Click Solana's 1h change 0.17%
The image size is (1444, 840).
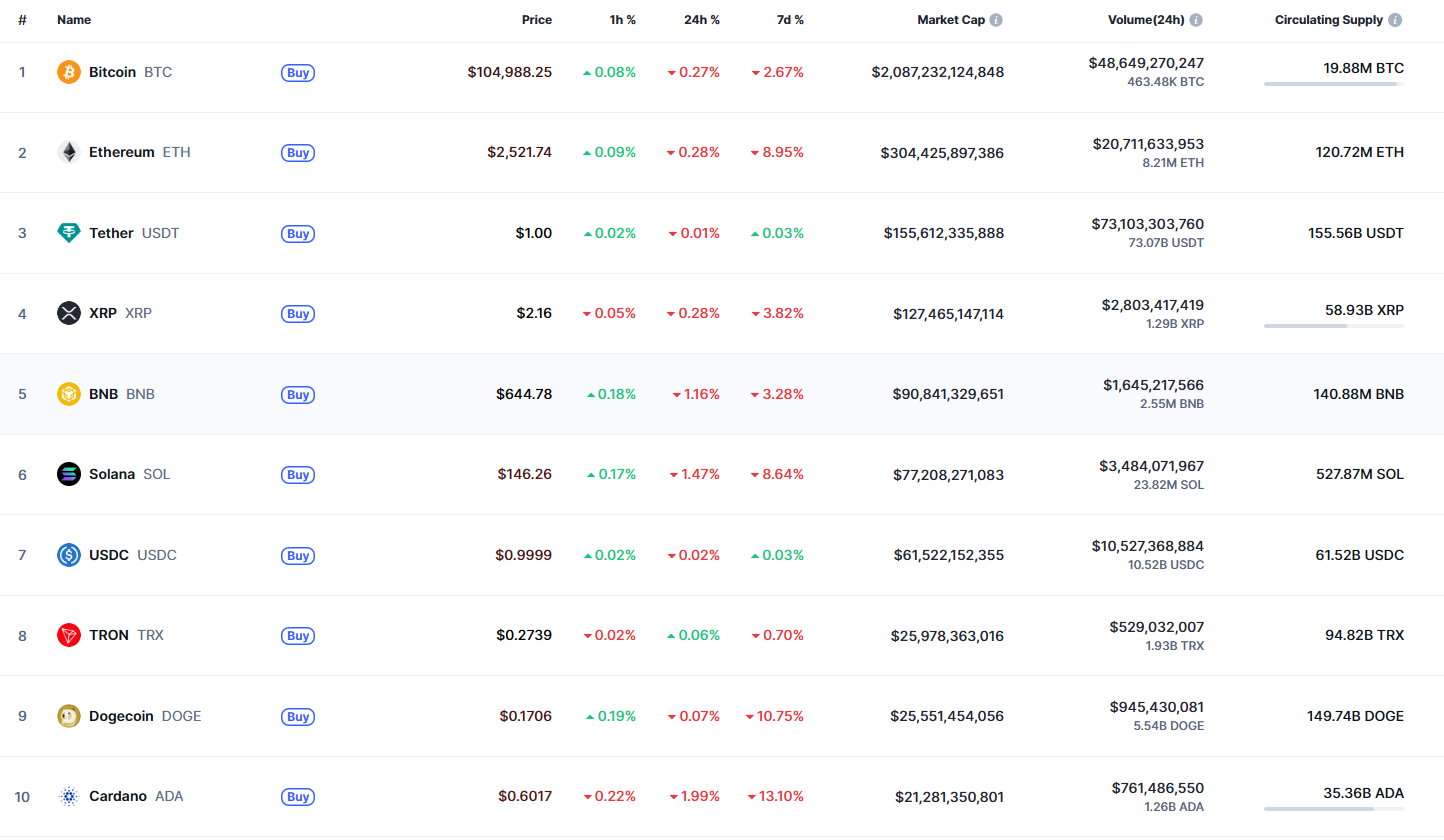(611, 475)
